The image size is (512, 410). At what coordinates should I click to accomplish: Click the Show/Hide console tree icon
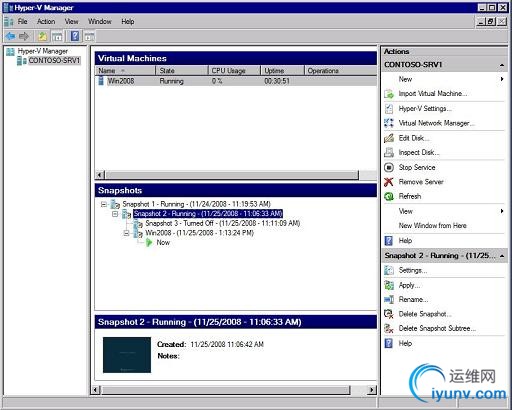coord(57,36)
